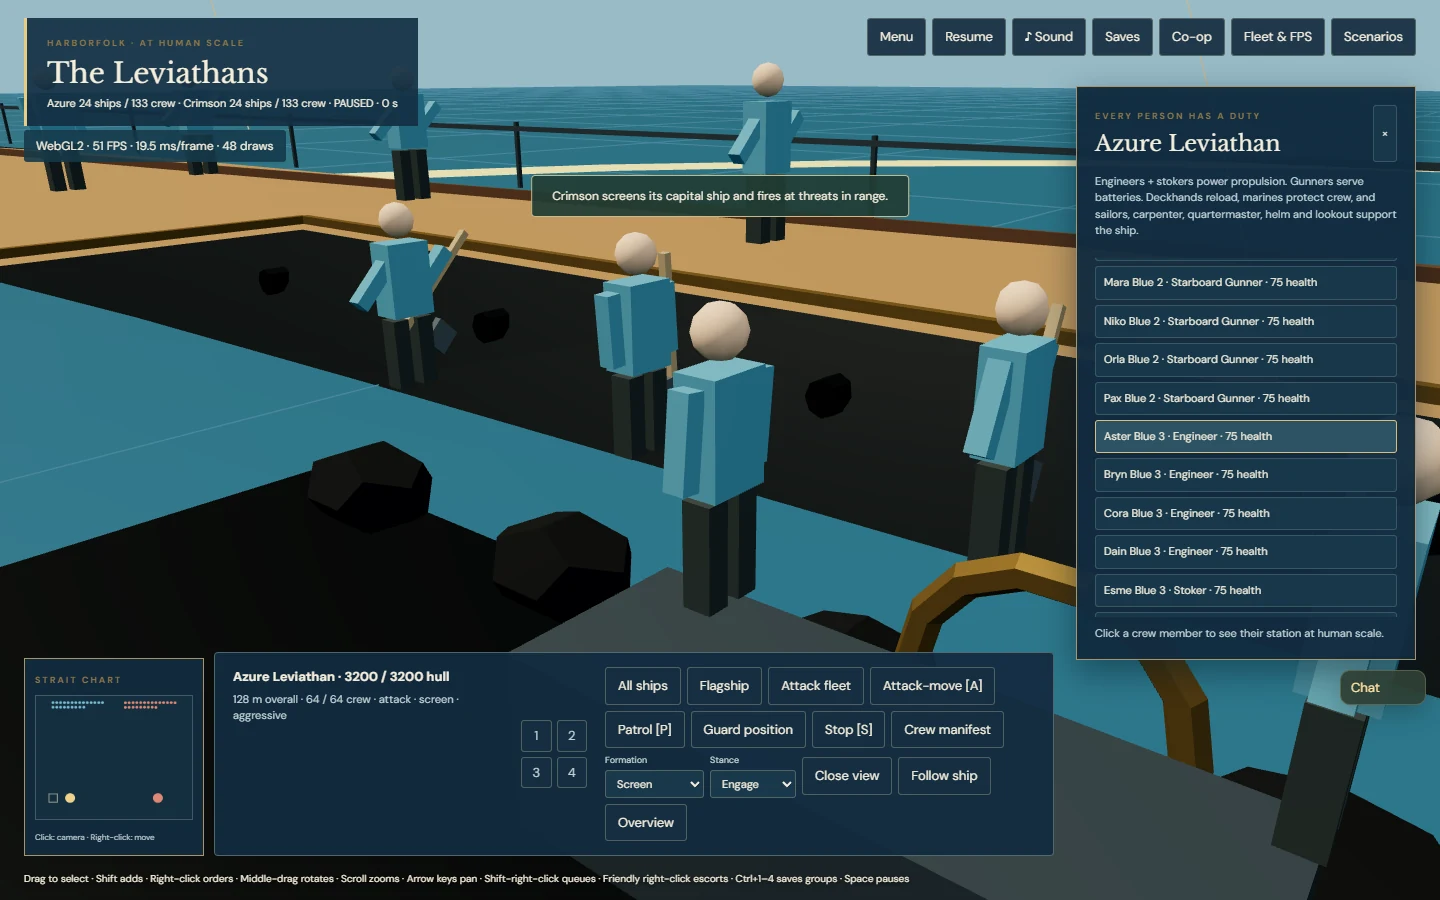Toggle the Sound music-note button
Viewport: 1440px width, 900px height.
(1048, 37)
